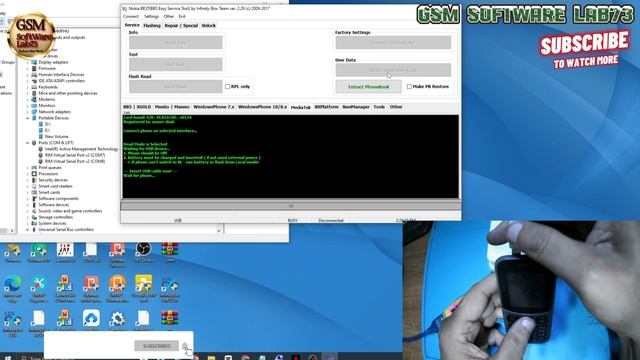The image size is (640, 360).
Task: Select the MediaTek platform tab
Action: [x=300, y=107]
